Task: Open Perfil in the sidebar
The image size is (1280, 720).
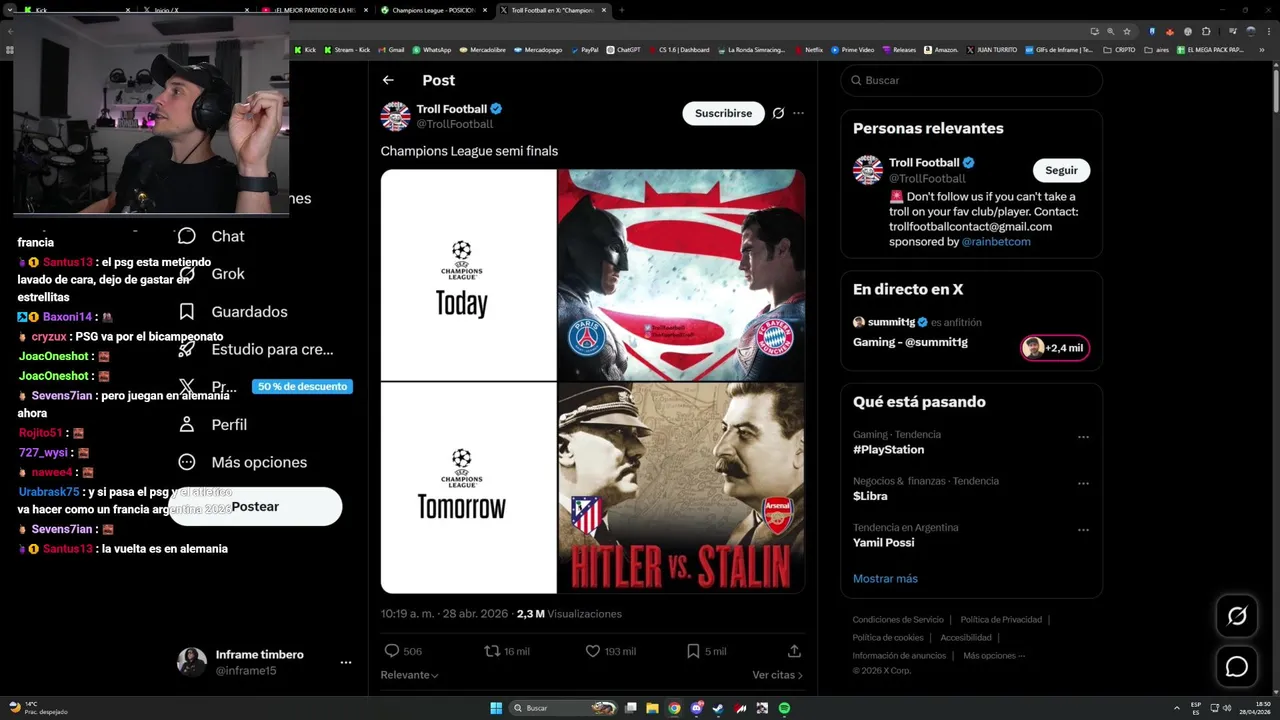Action: (x=212, y=424)
